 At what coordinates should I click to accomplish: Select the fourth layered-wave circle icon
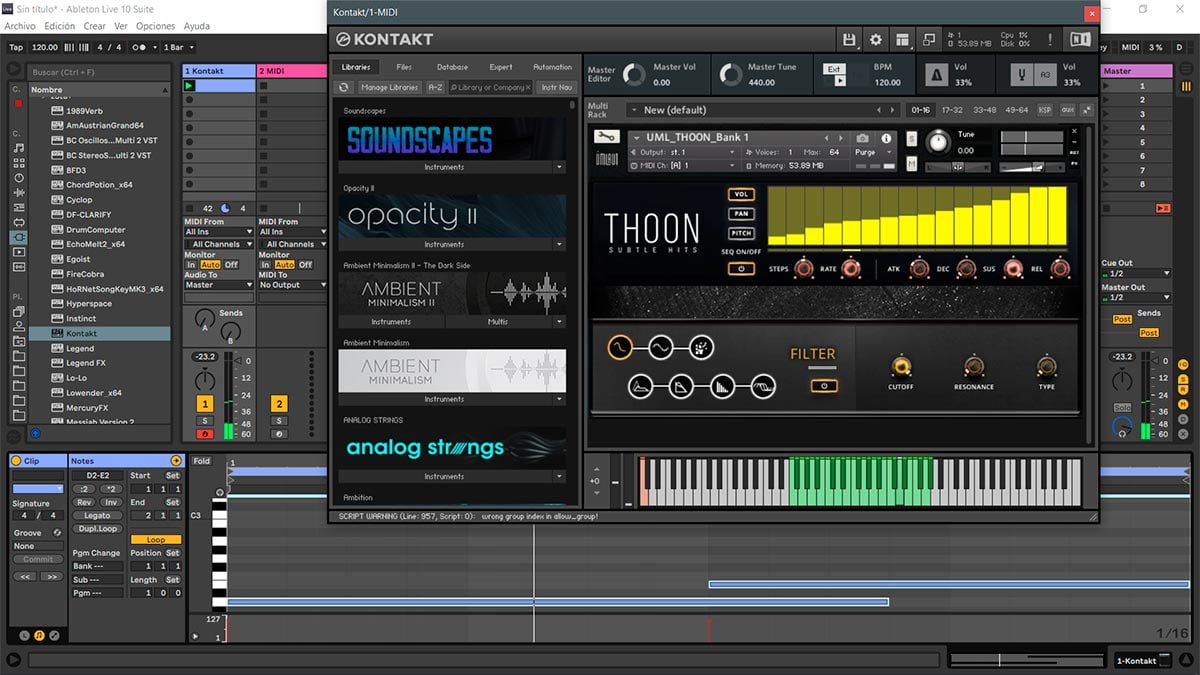763,385
